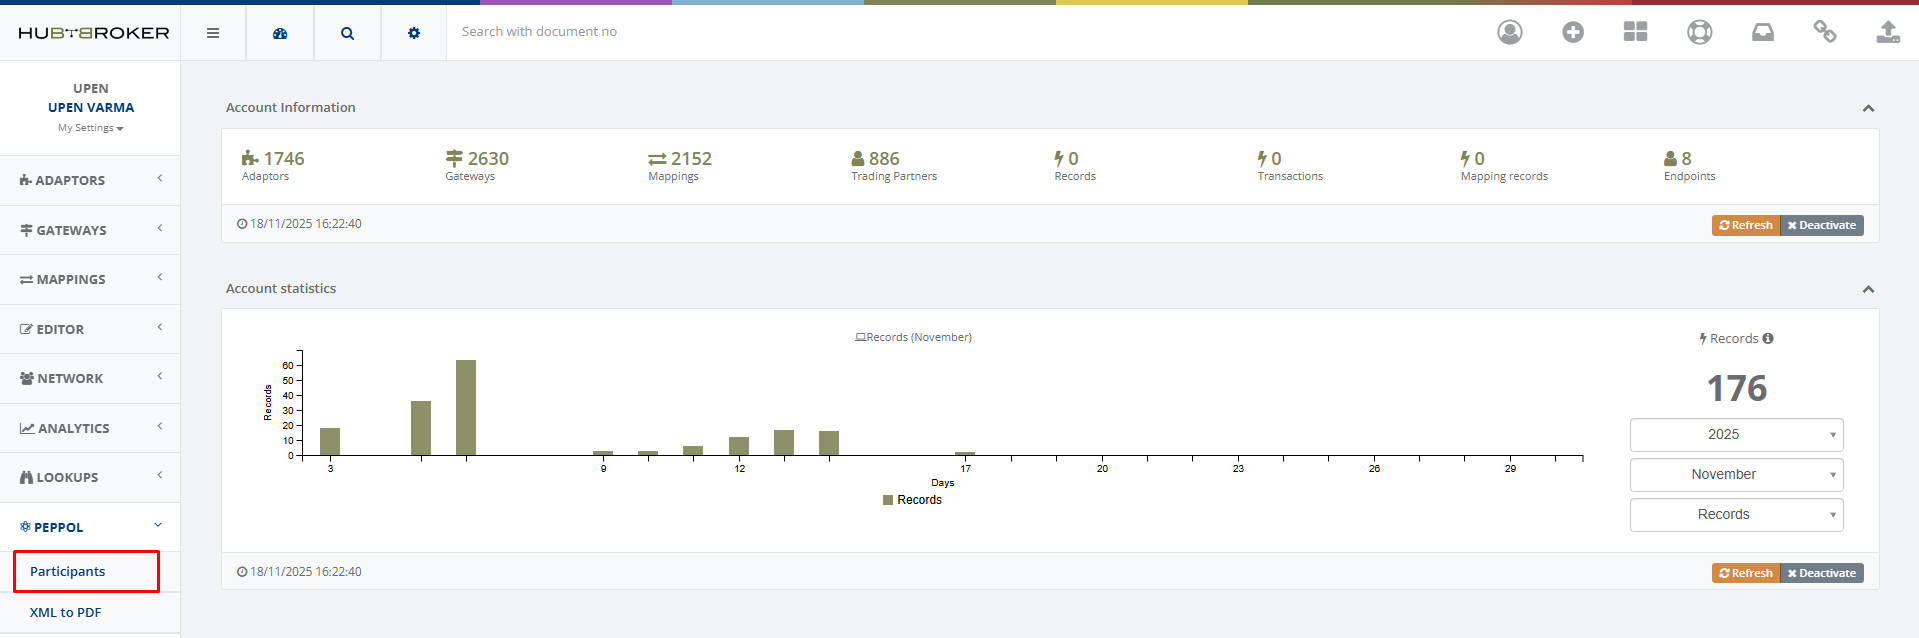The height and width of the screenshot is (638, 1919).
Task: Refresh the Account Information panel
Action: 1746,225
